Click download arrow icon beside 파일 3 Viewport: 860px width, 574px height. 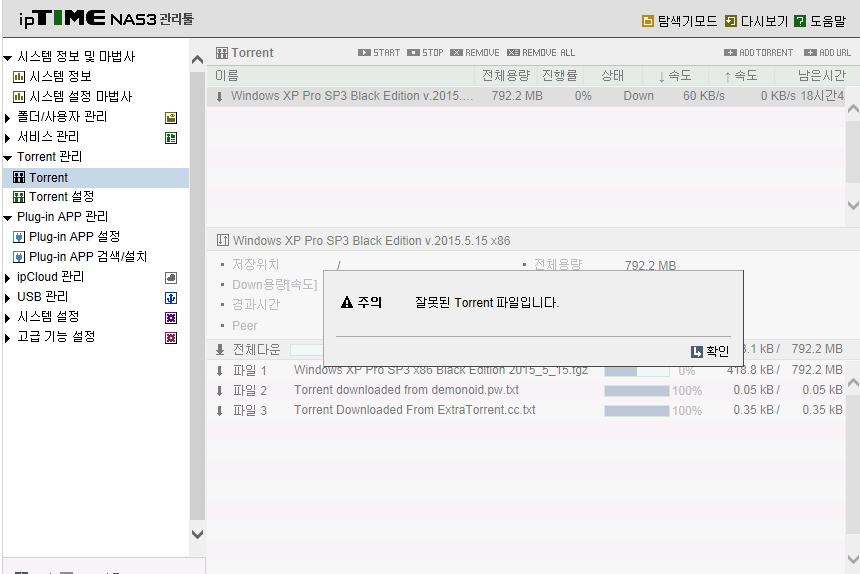coord(219,411)
